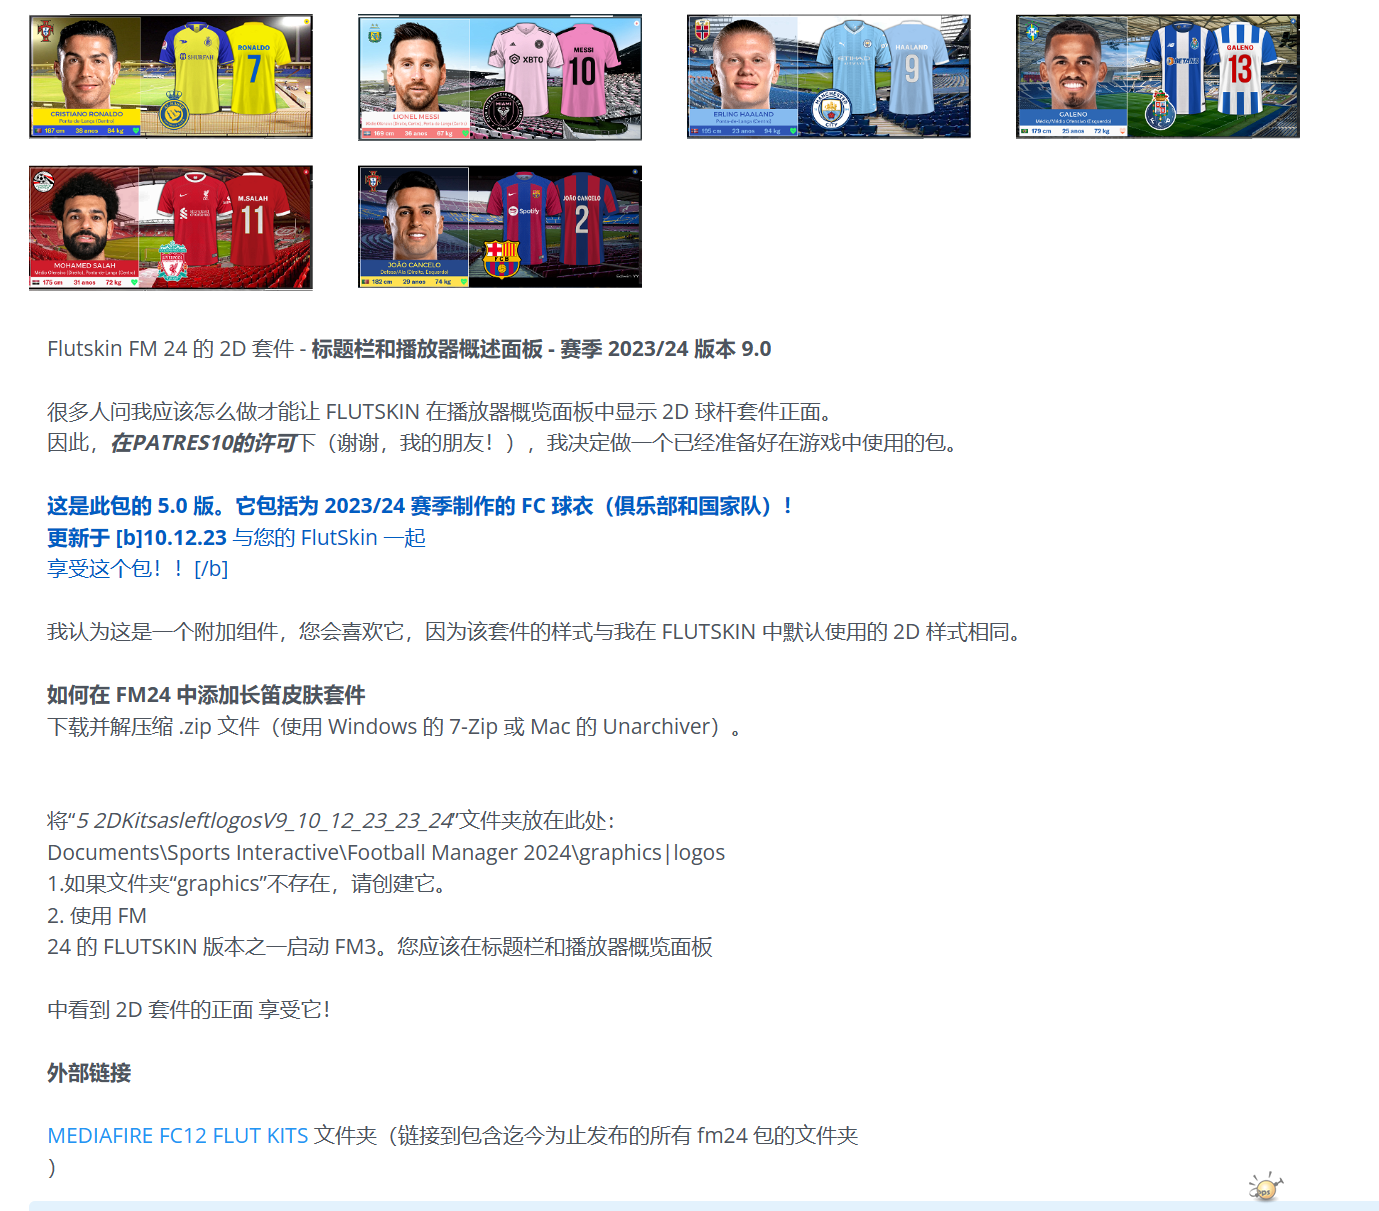Screen dimensions: 1379x1211
Task: Open the Galeno Porto kit preview thumbnail
Action: pos(1158,77)
